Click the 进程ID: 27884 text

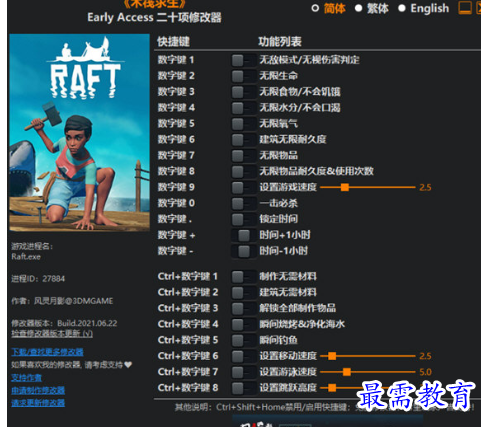click(x=38, y=279)
